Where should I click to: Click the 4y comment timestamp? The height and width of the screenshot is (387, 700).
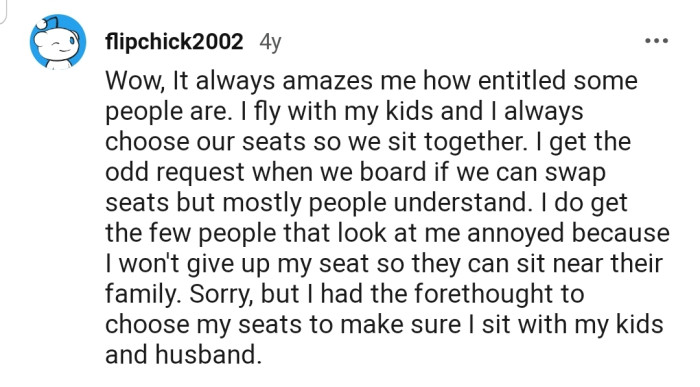tap(271, 43)
